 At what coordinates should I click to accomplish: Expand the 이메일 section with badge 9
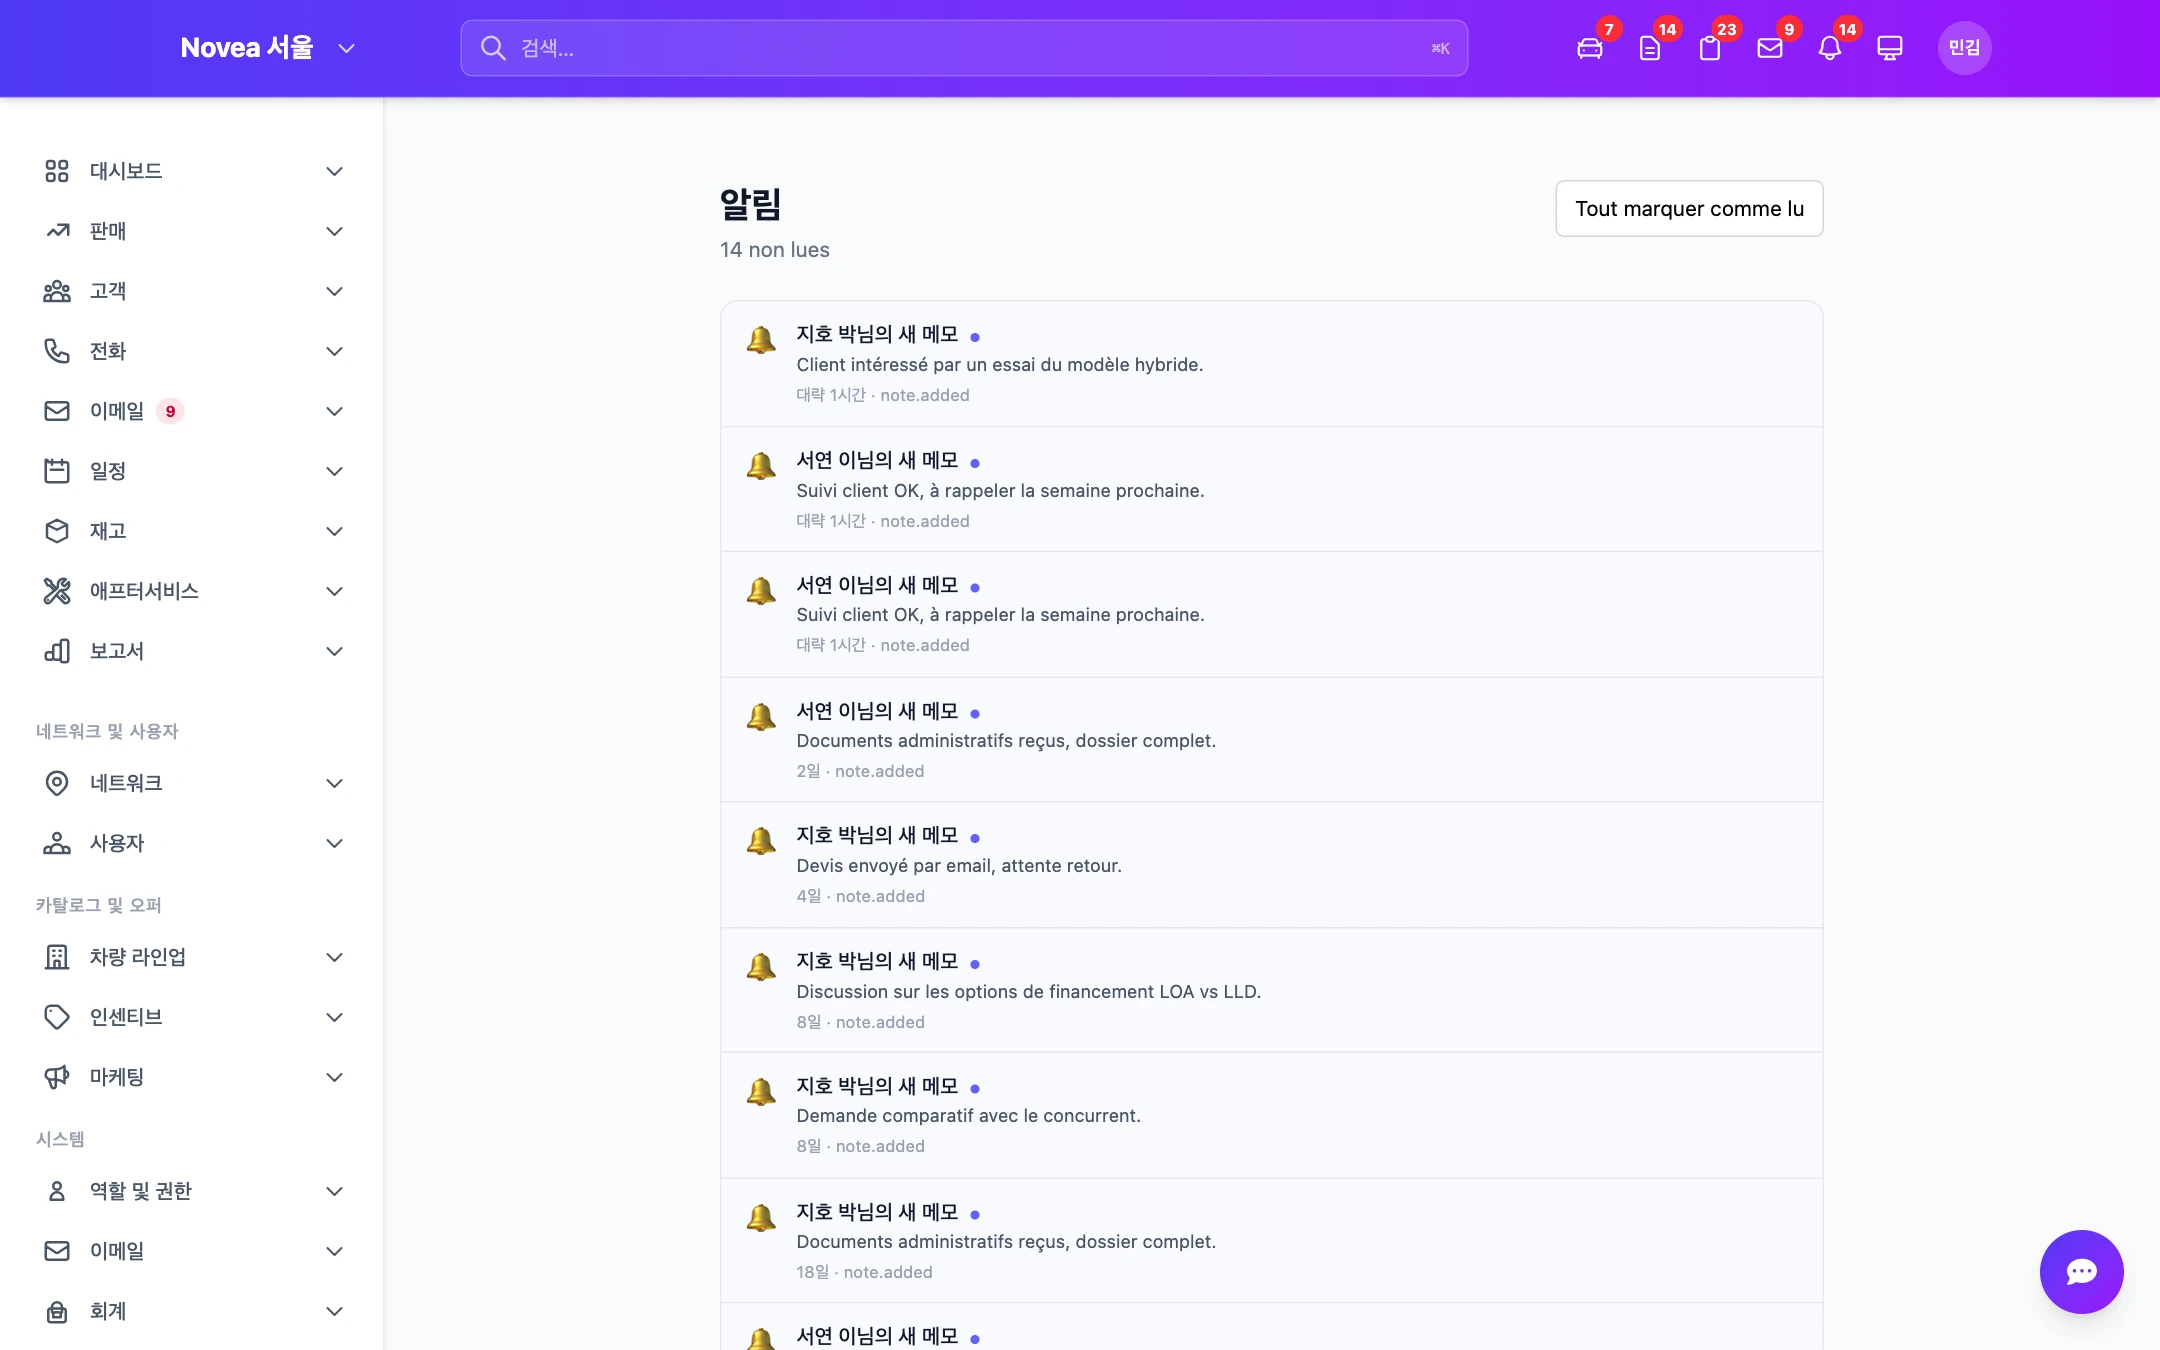point(335,411)
